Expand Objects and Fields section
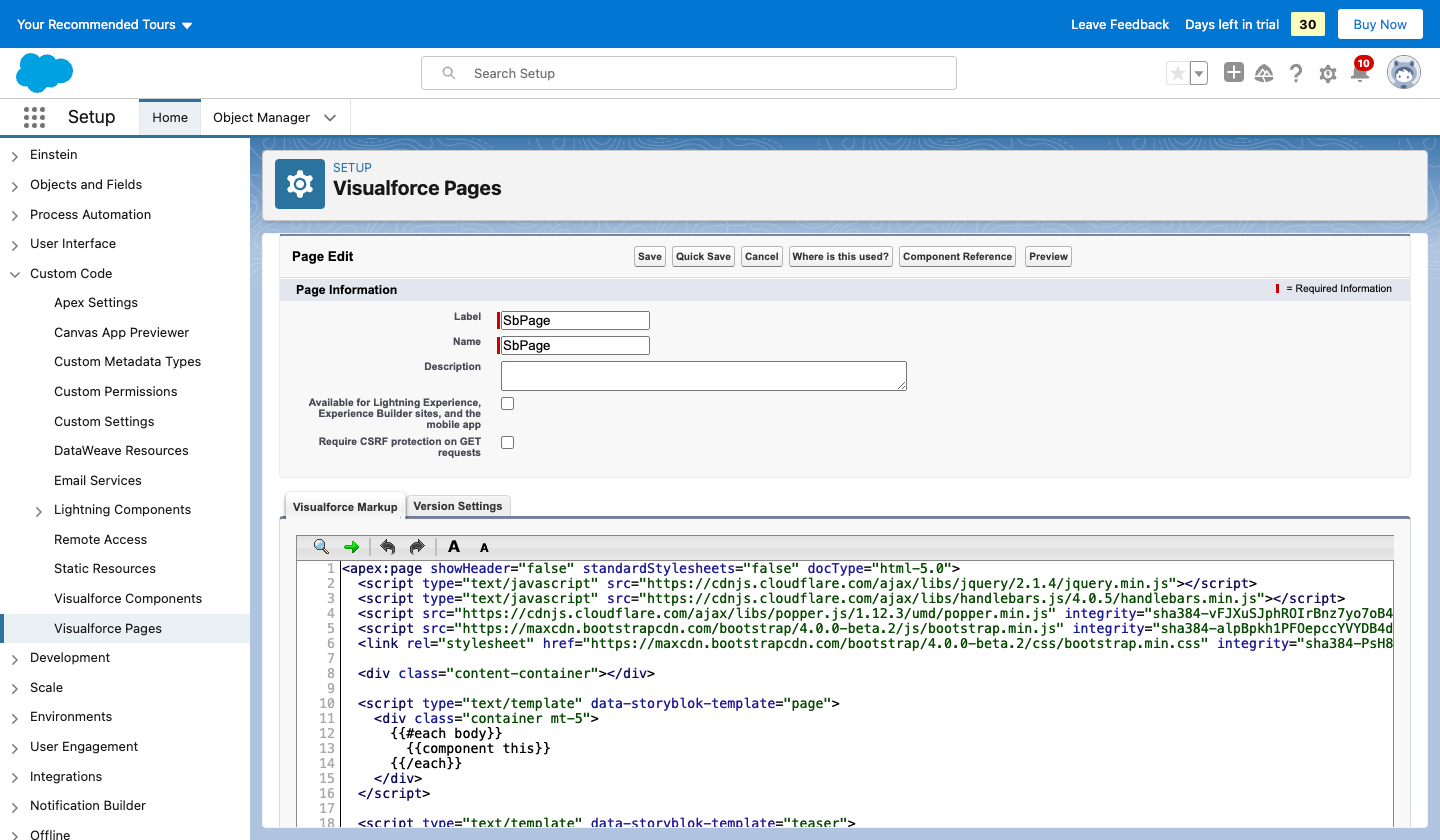Viewport: 1440px width, 840px height. tap(14, 186)
